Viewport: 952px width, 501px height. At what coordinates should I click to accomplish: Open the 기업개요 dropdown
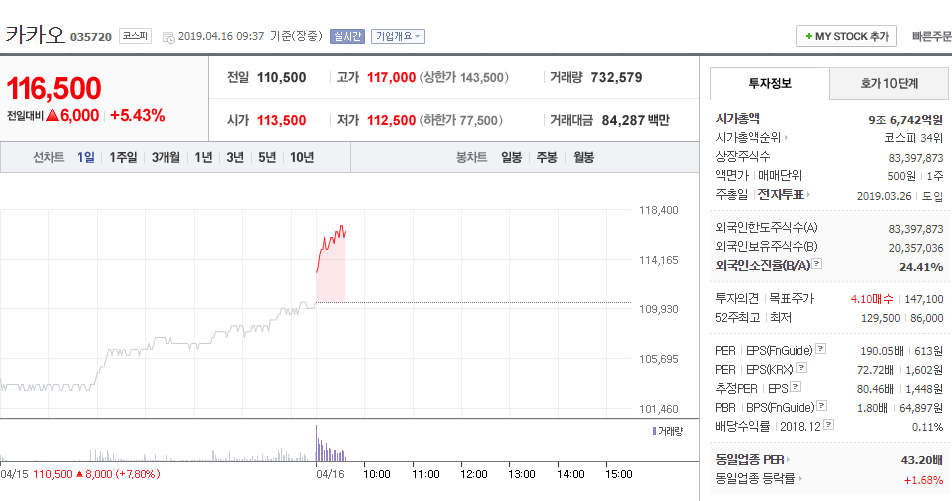click(x=398, y=36)
